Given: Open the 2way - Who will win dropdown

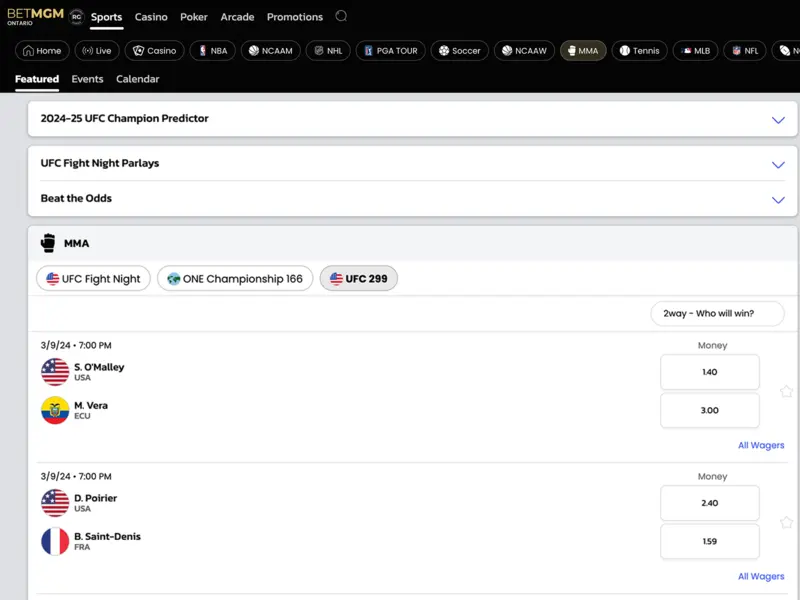Looking at the screenshot, I should [x=717, y=314].
